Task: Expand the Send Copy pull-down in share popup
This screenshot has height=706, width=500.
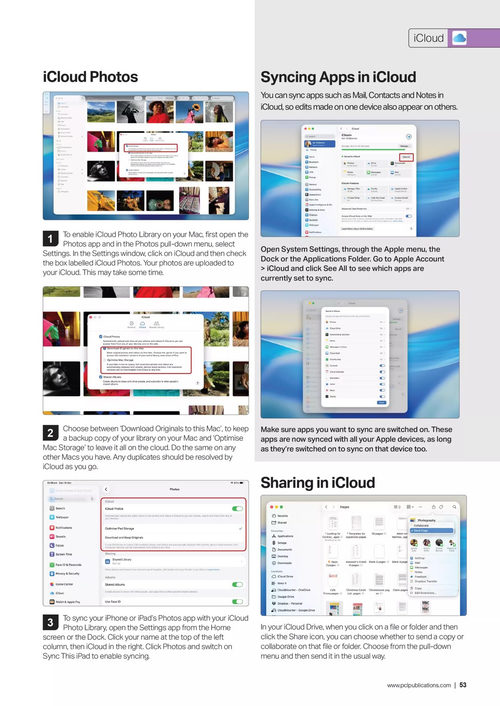Action: [x=432, y=530]
